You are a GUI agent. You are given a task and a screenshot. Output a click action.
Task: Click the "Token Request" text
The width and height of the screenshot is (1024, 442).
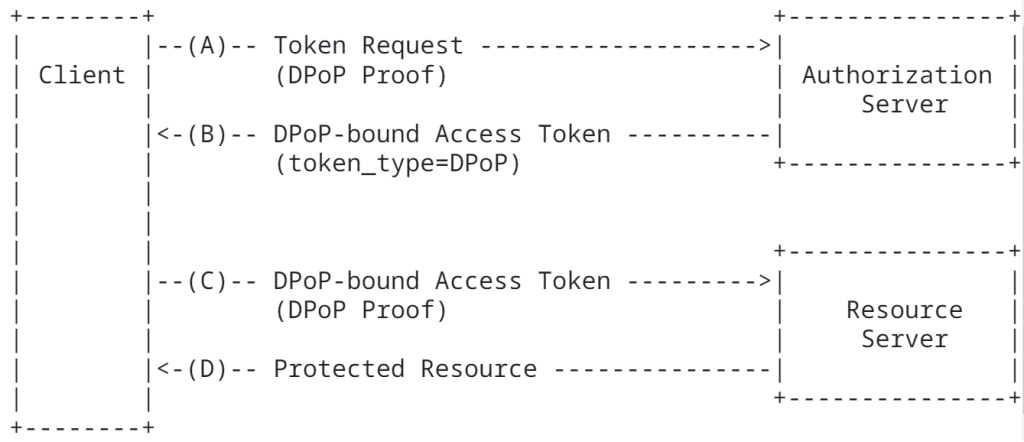click(368, 45)
